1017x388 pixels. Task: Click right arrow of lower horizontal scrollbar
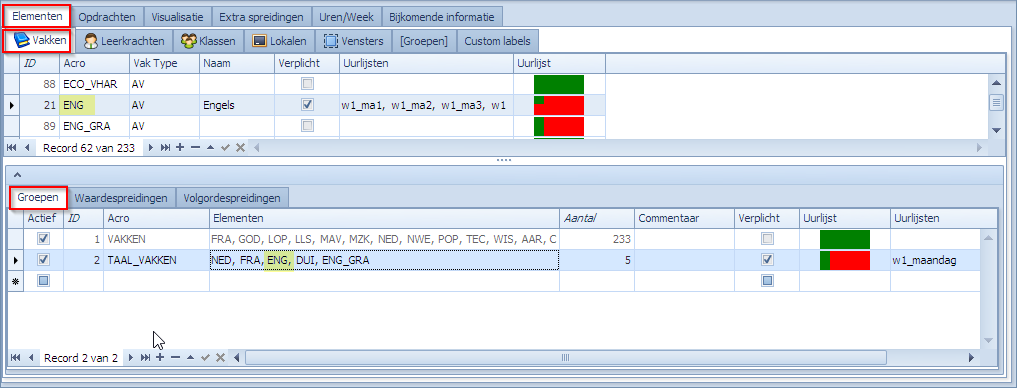click(x=971, y=358)
